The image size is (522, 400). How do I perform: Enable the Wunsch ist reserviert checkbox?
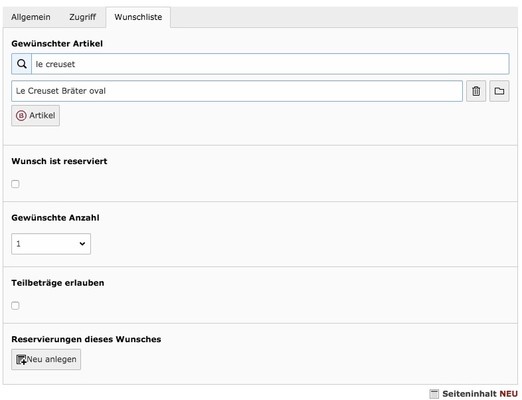tap(15, 184)
